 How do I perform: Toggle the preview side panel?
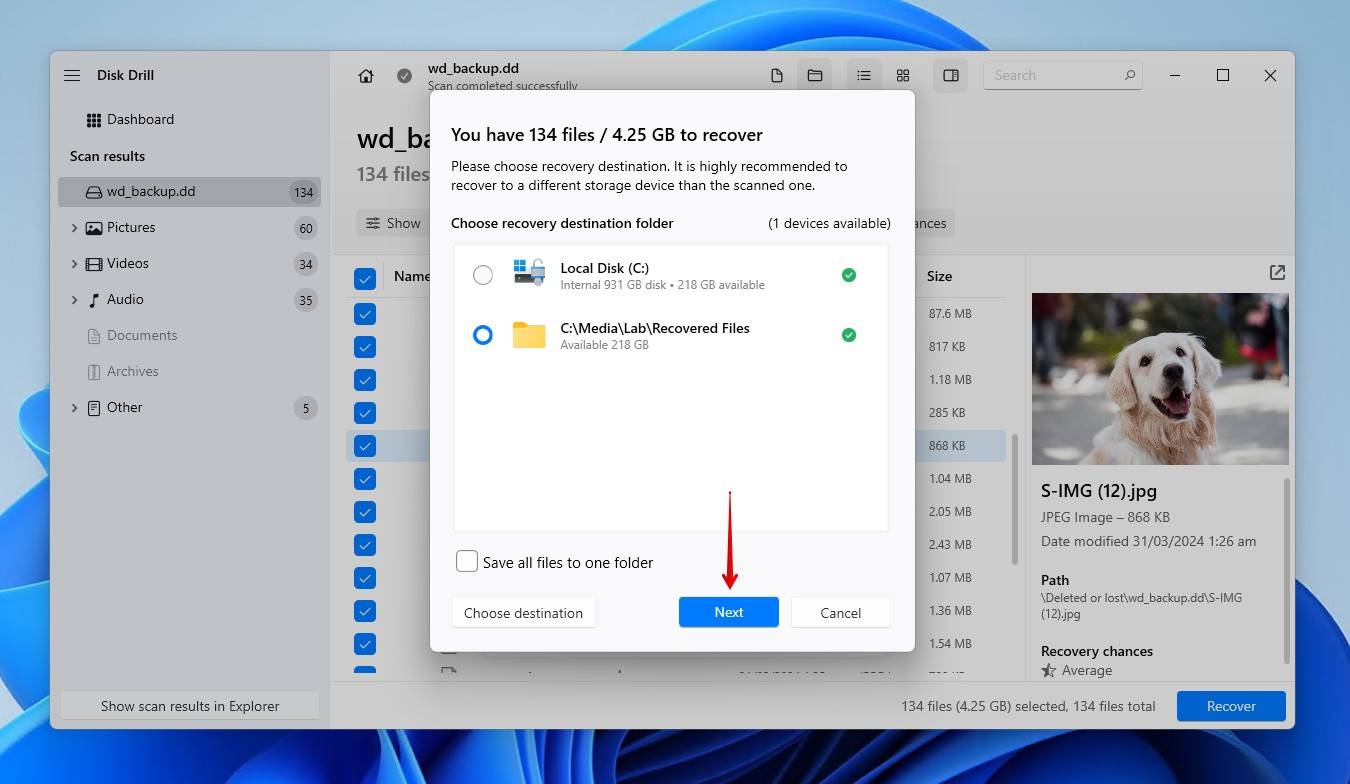pos(949,75)
